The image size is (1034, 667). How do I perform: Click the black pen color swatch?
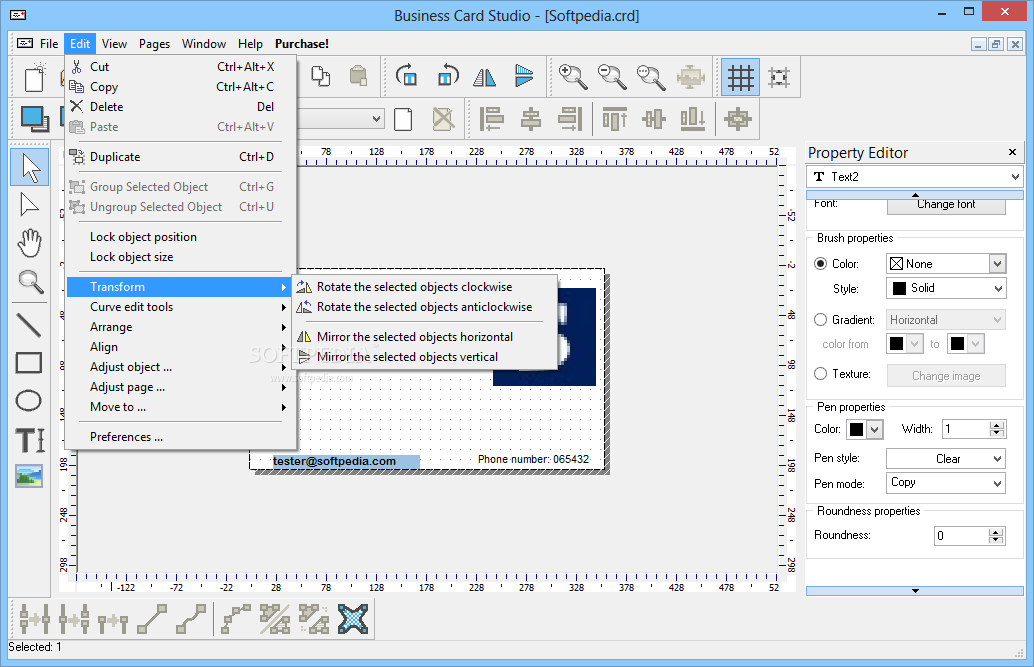pos(857,429)
